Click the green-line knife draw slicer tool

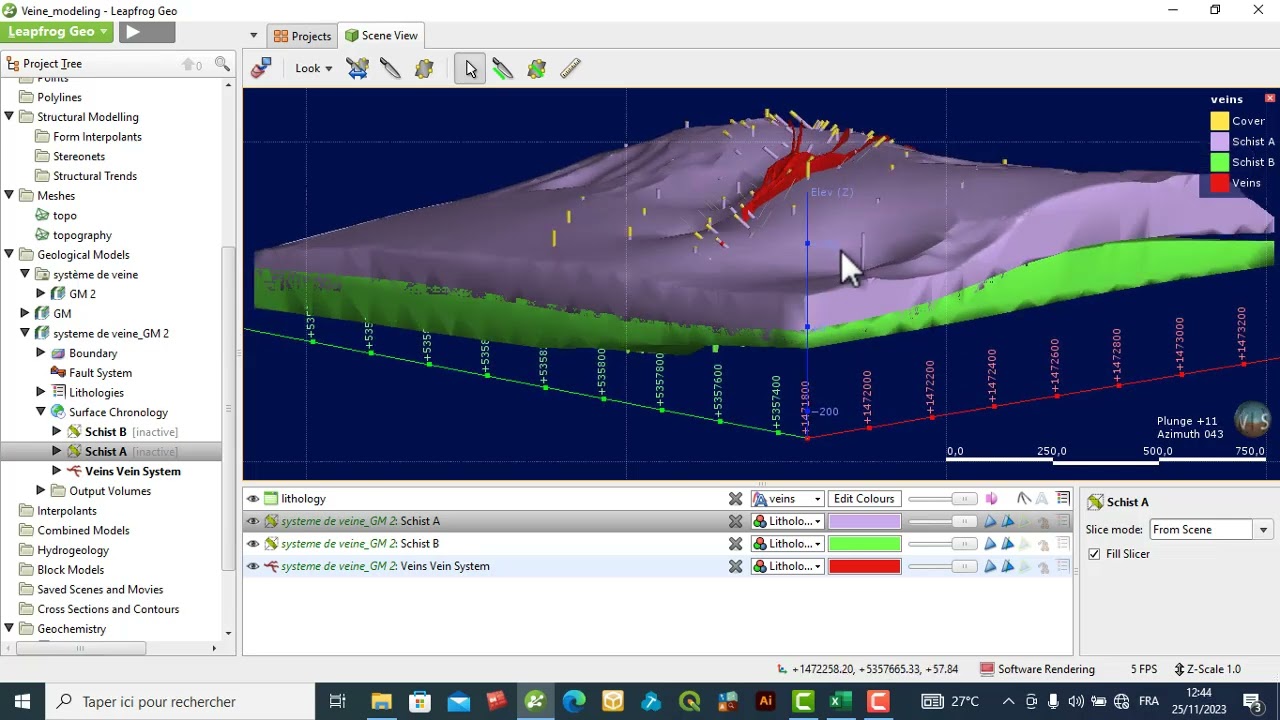coord(503,68)
